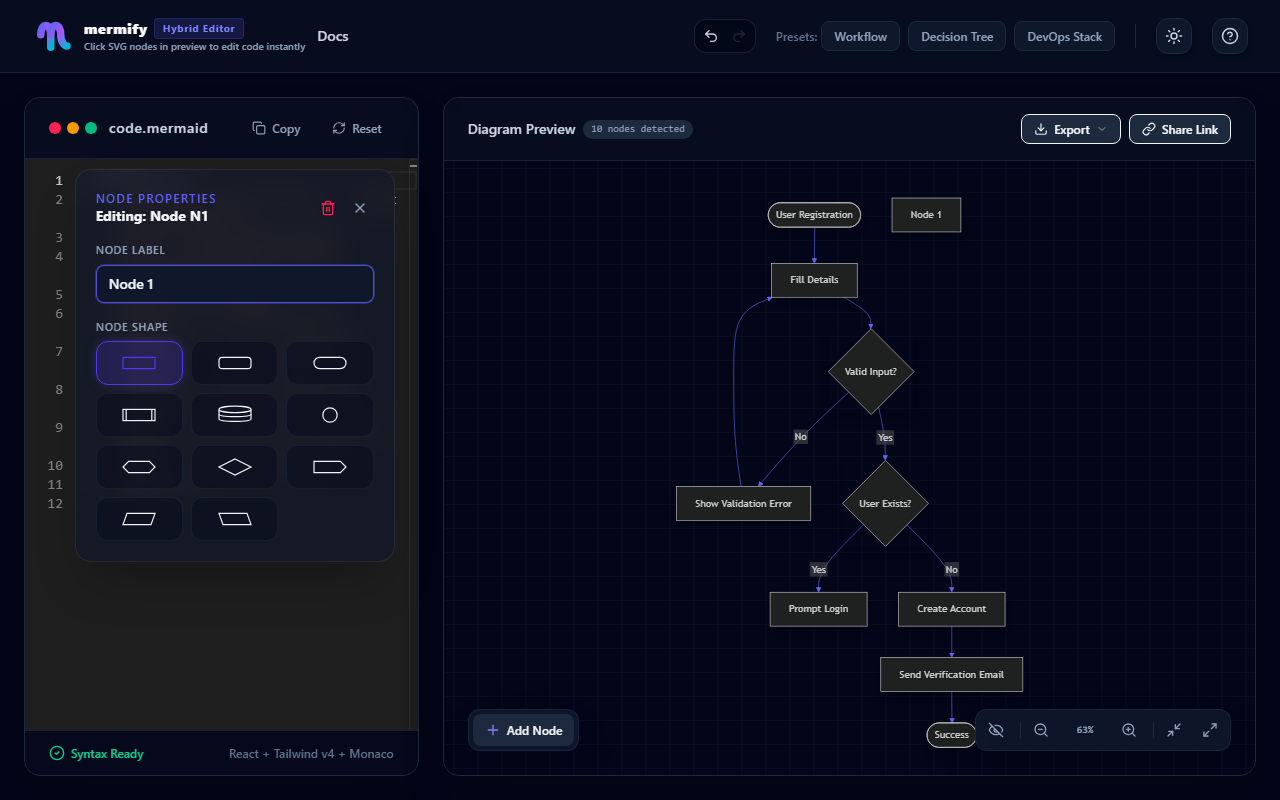Select the rectangle node shape
The image size is (1280, 800).
pos(139,363)
